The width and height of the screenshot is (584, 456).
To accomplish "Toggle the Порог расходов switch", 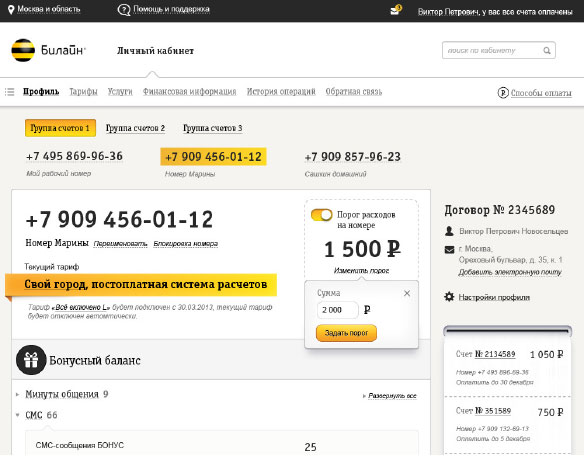I will pos(321,215).
